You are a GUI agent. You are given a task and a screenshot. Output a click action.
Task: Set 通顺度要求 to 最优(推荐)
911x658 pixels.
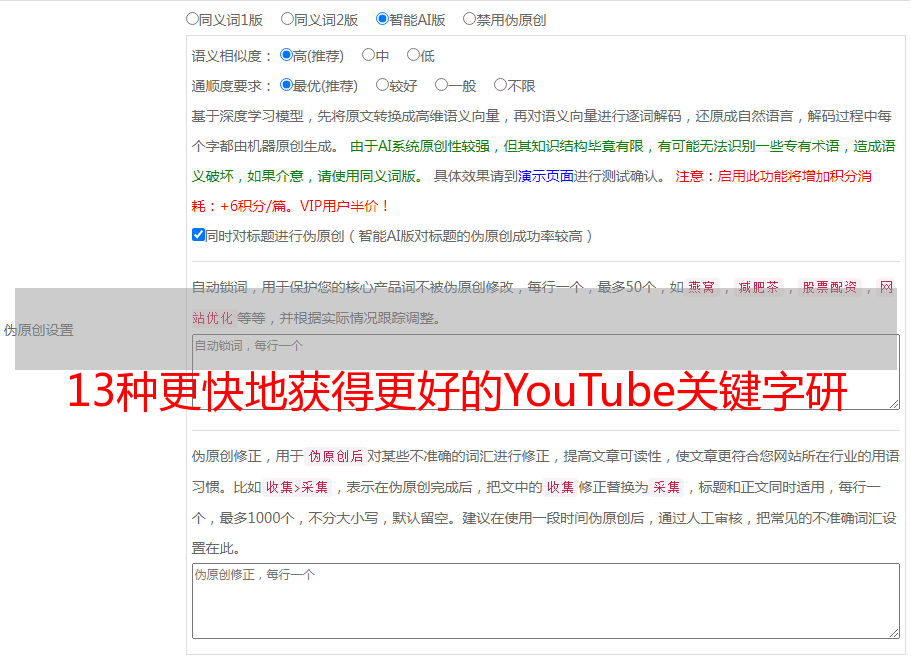click(287, 86)
